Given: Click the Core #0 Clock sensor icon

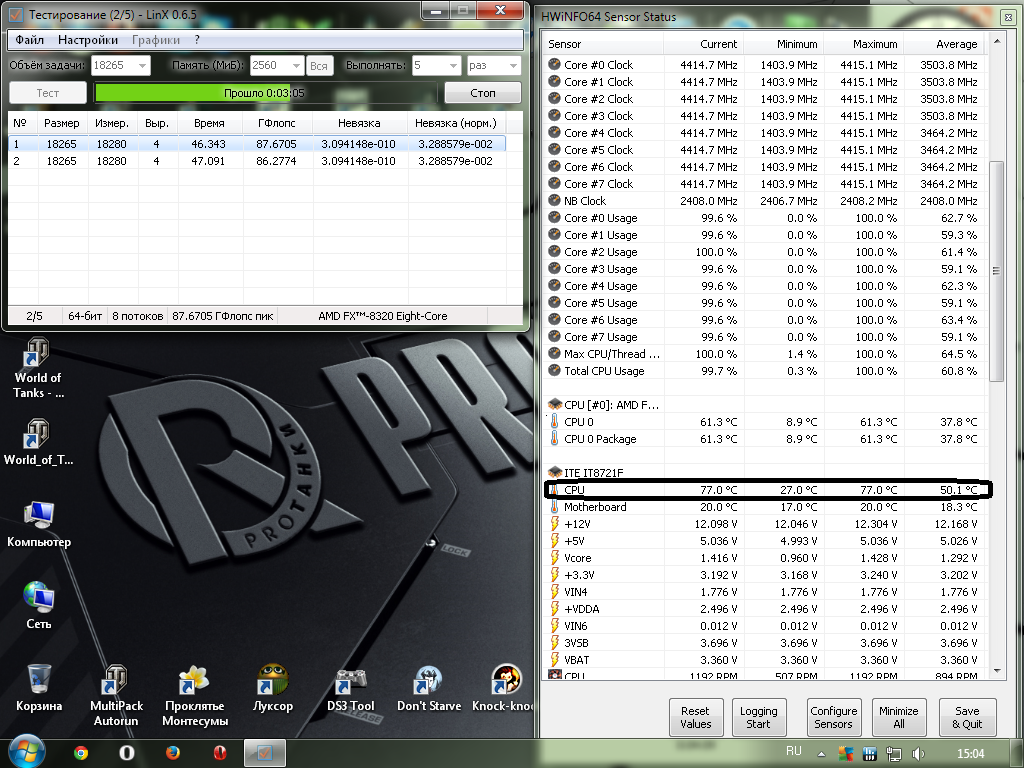Looking at the screenshot, I should (x=554, y=64).
